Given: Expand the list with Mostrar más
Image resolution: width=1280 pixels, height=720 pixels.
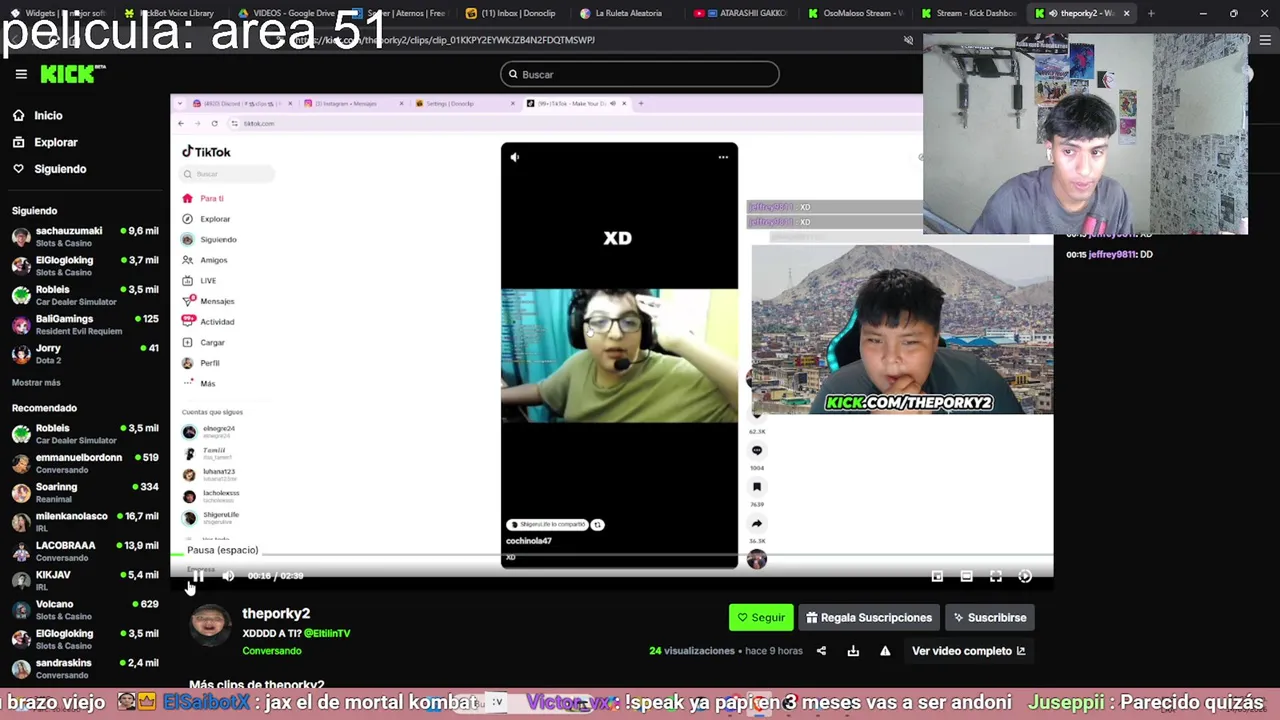Looking at the screenshot, I should click(x=36, y=383).
